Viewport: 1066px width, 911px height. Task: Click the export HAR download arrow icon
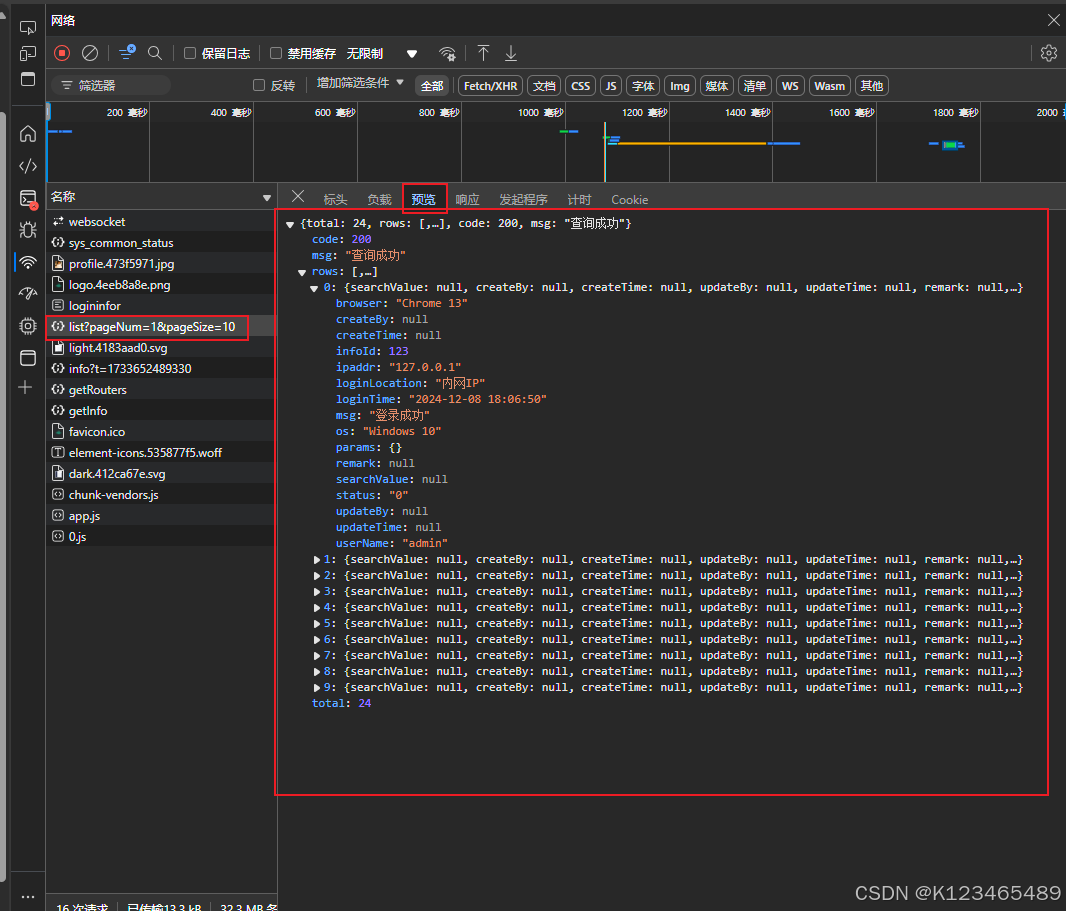pos(511,53)
